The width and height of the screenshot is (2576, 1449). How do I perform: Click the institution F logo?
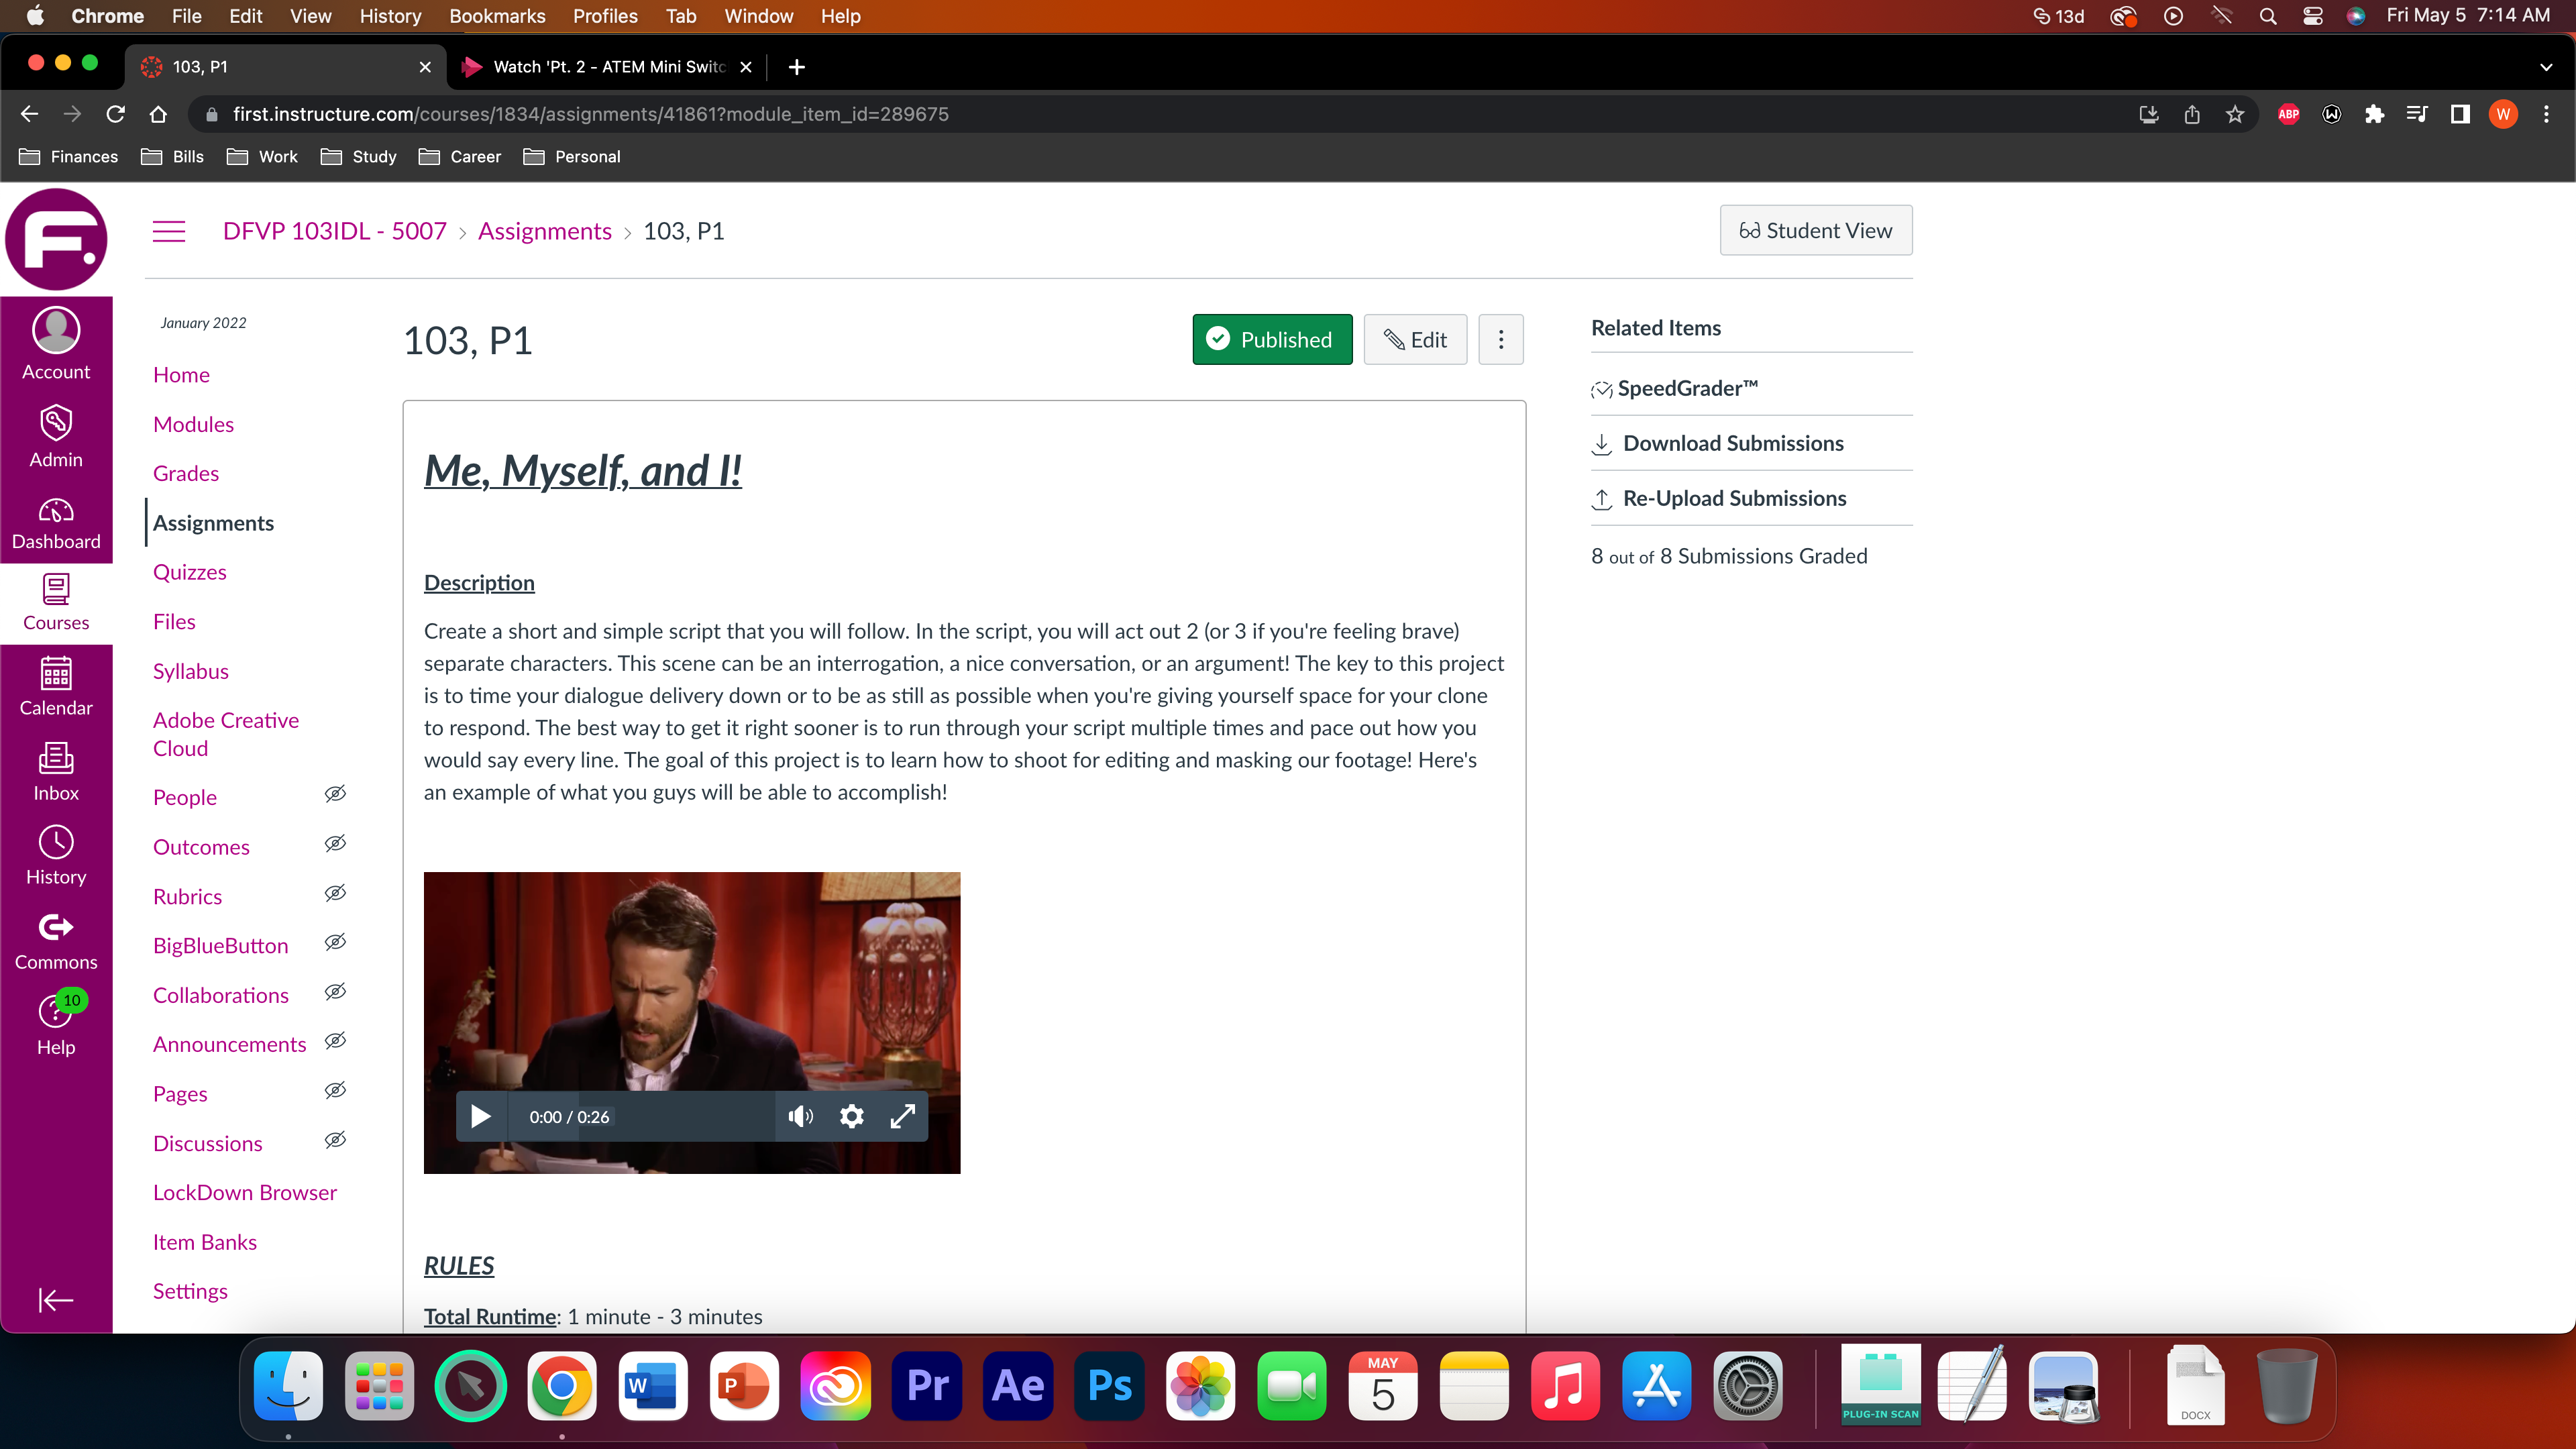[x=56, y=240]
